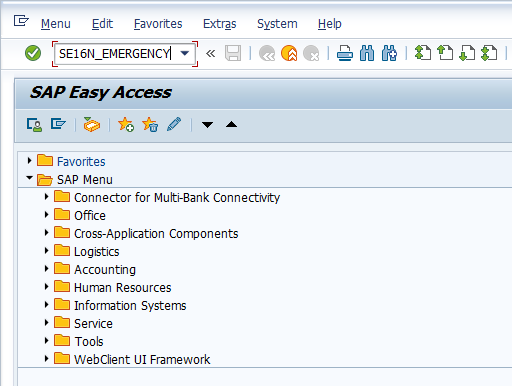Screen dimensions: 512x386
Task: Click the Move Favorites Down arrow
Action: coord(207,125)
